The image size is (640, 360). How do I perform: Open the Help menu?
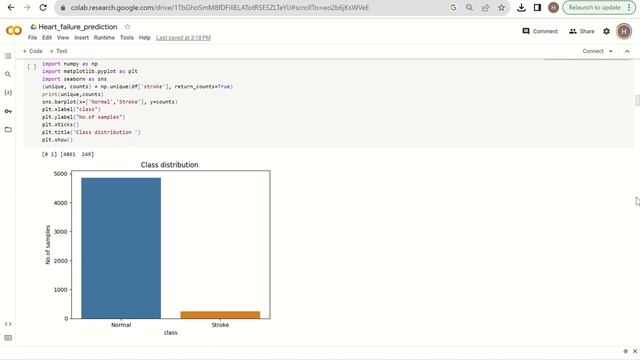point(144,38)
